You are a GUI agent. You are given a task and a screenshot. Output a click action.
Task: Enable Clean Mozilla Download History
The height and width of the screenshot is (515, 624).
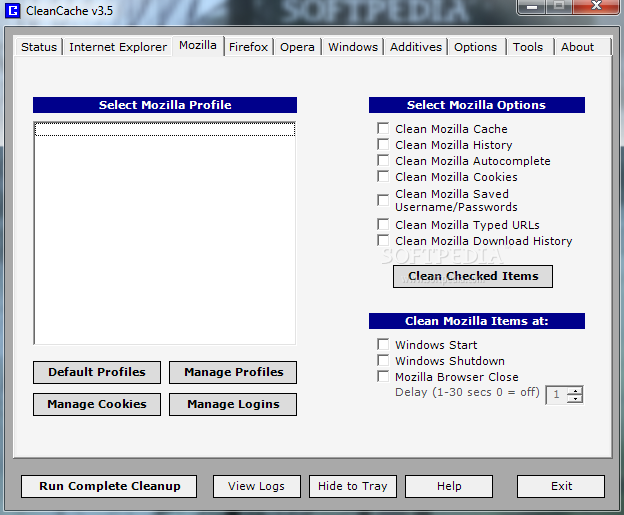(x=383, y=240)
